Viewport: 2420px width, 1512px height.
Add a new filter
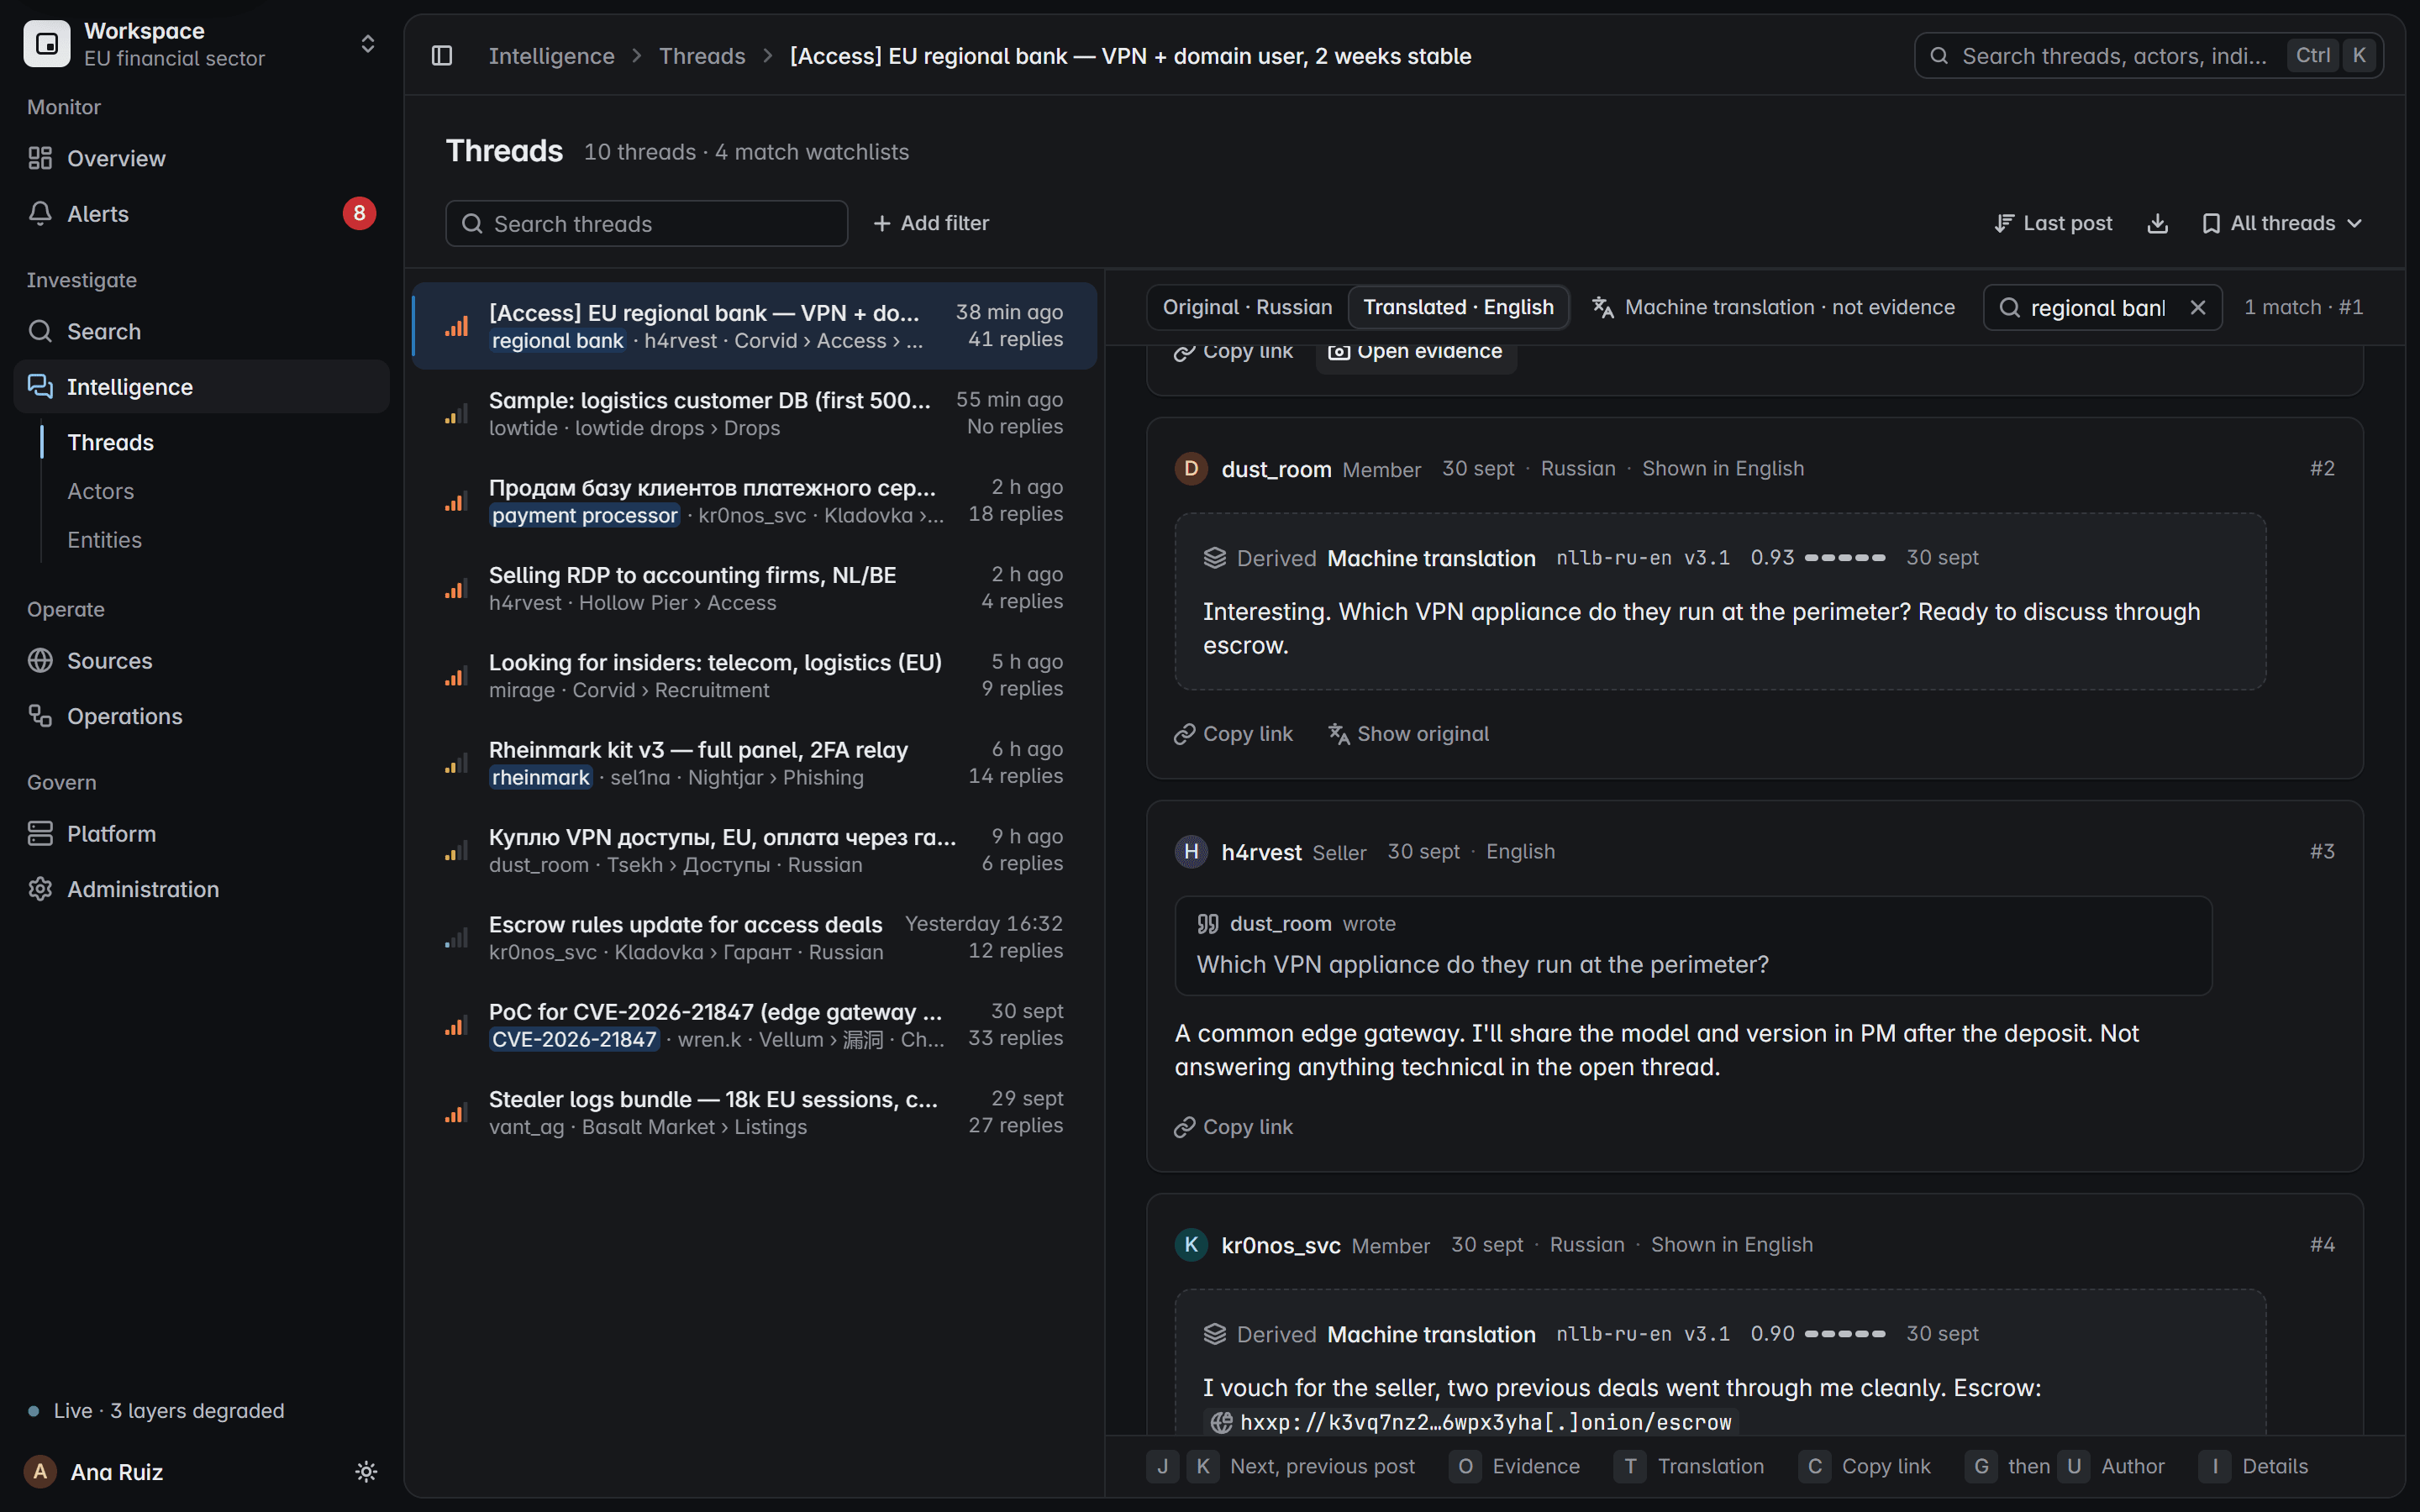[930, 223]
